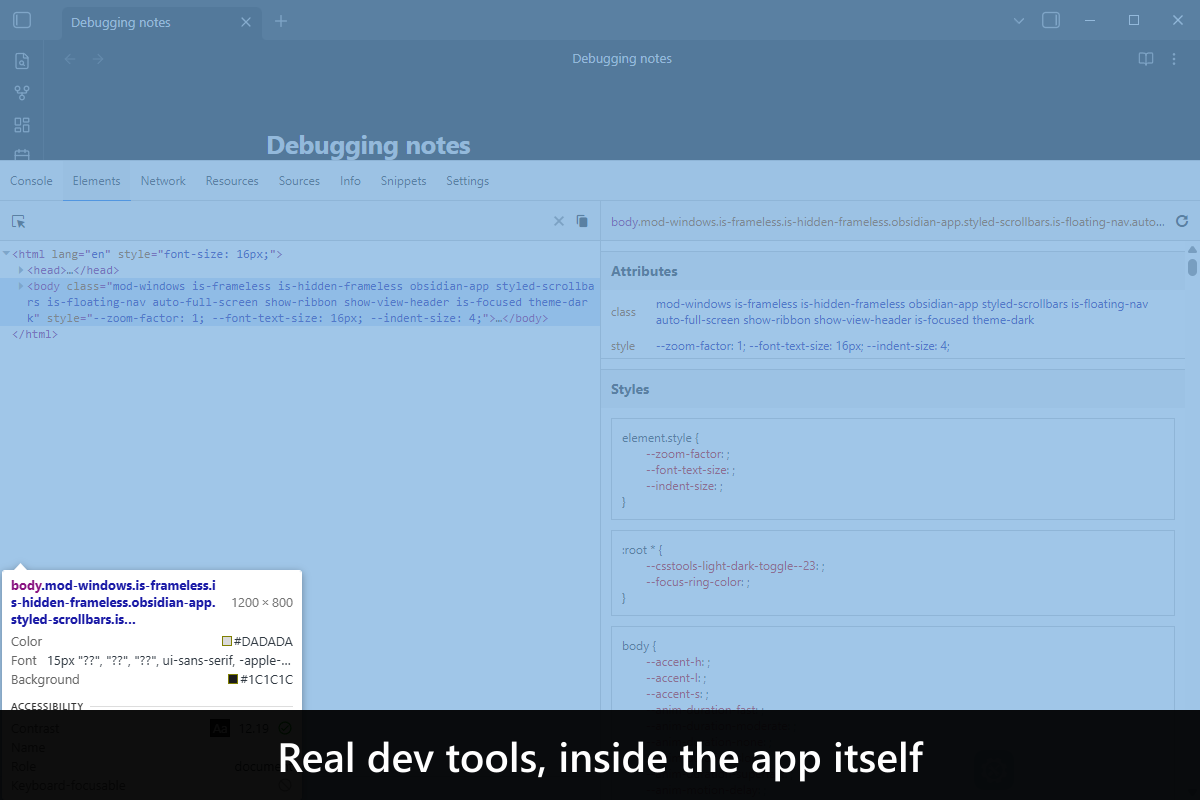1200x800 pixels.
Task: Copy the selected node with copy icon
Action: pos(582,221)
